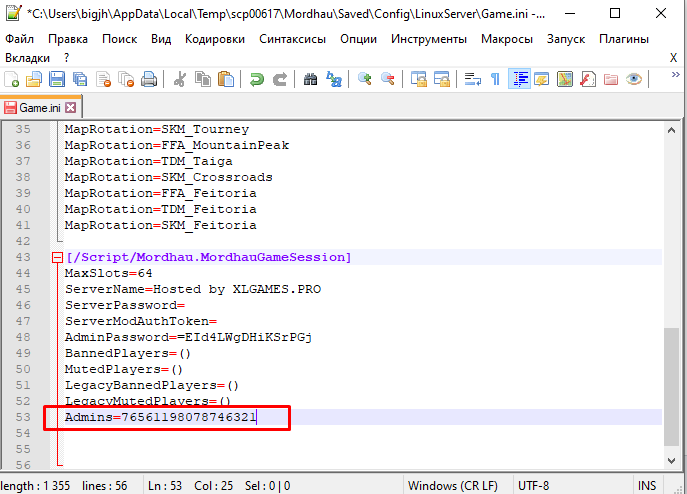Viewport: 687px width, 494px height.
Task: Click the Admins line in the editor
Action: [160, 417]
